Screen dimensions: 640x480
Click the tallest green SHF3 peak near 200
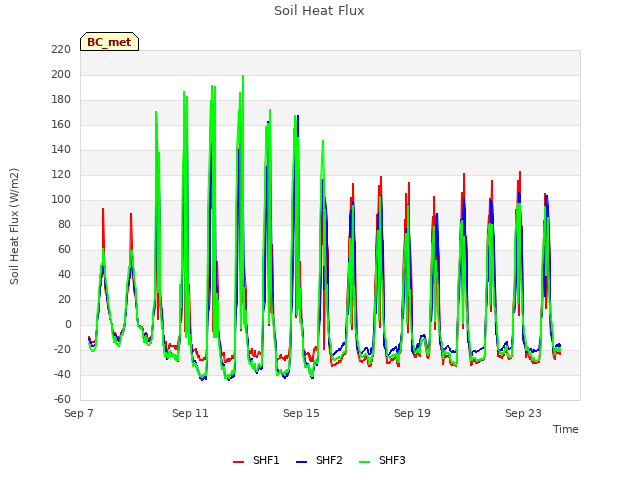243,76
